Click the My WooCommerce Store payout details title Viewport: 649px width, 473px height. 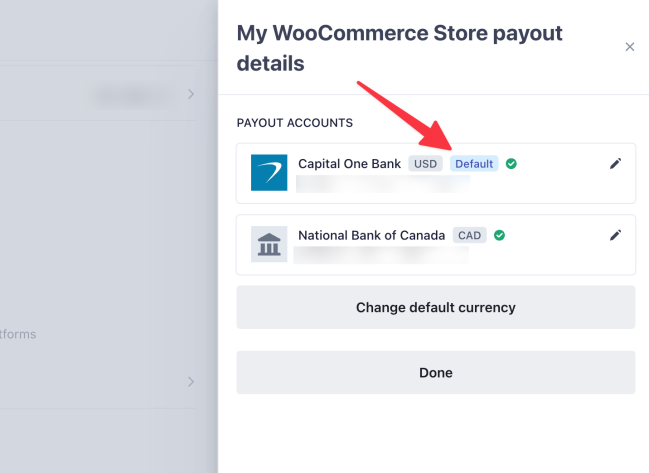click(399, 48)
